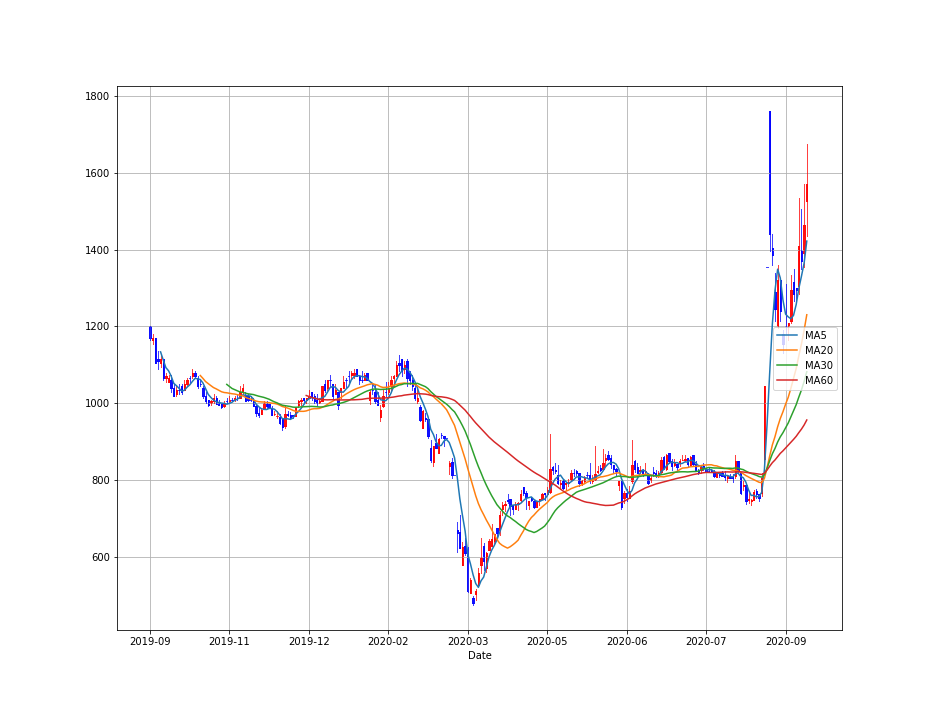Screen dimensions: 936x720
Task: Click the 2019-12 x-axis label
Action: pyautogui.click(x=309, y=642)
